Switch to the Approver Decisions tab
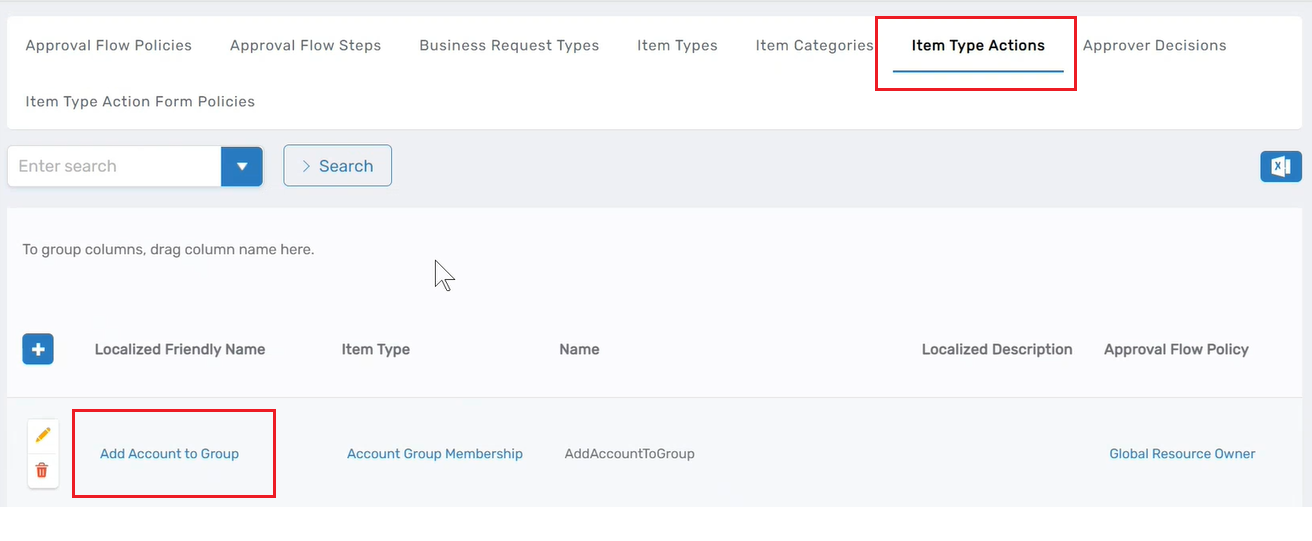Viewport: 1312px width, 541px height. click(1155, 45)
